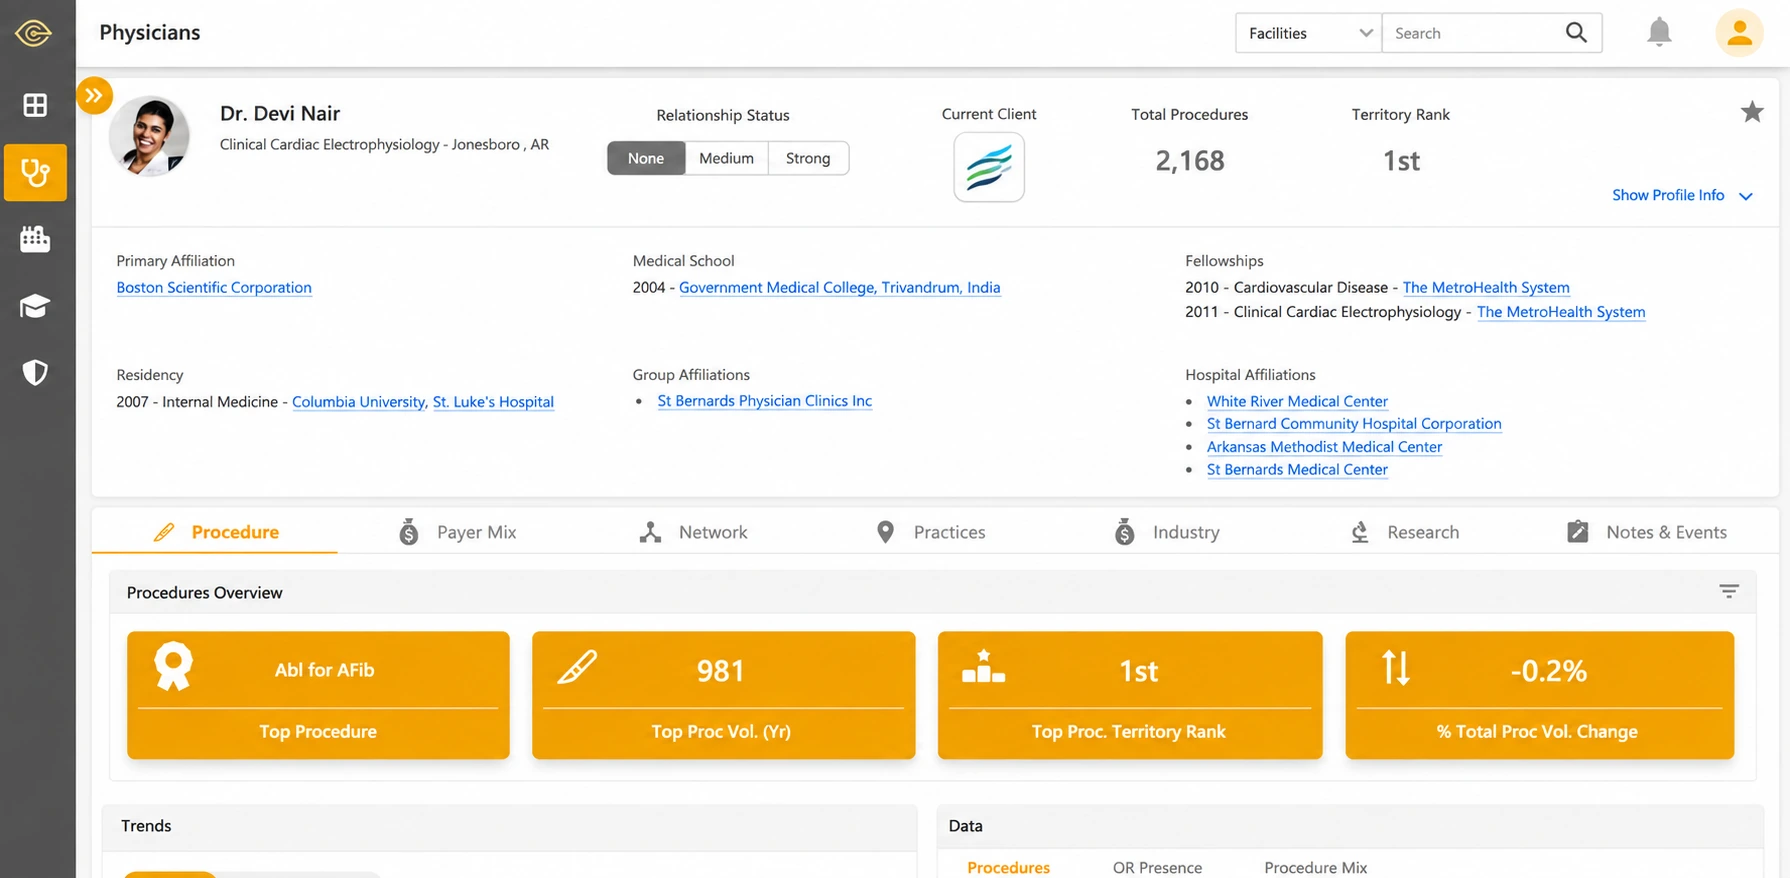
Task: Click Dr. Devi Nair's profile photo
Action: [149, 136]
